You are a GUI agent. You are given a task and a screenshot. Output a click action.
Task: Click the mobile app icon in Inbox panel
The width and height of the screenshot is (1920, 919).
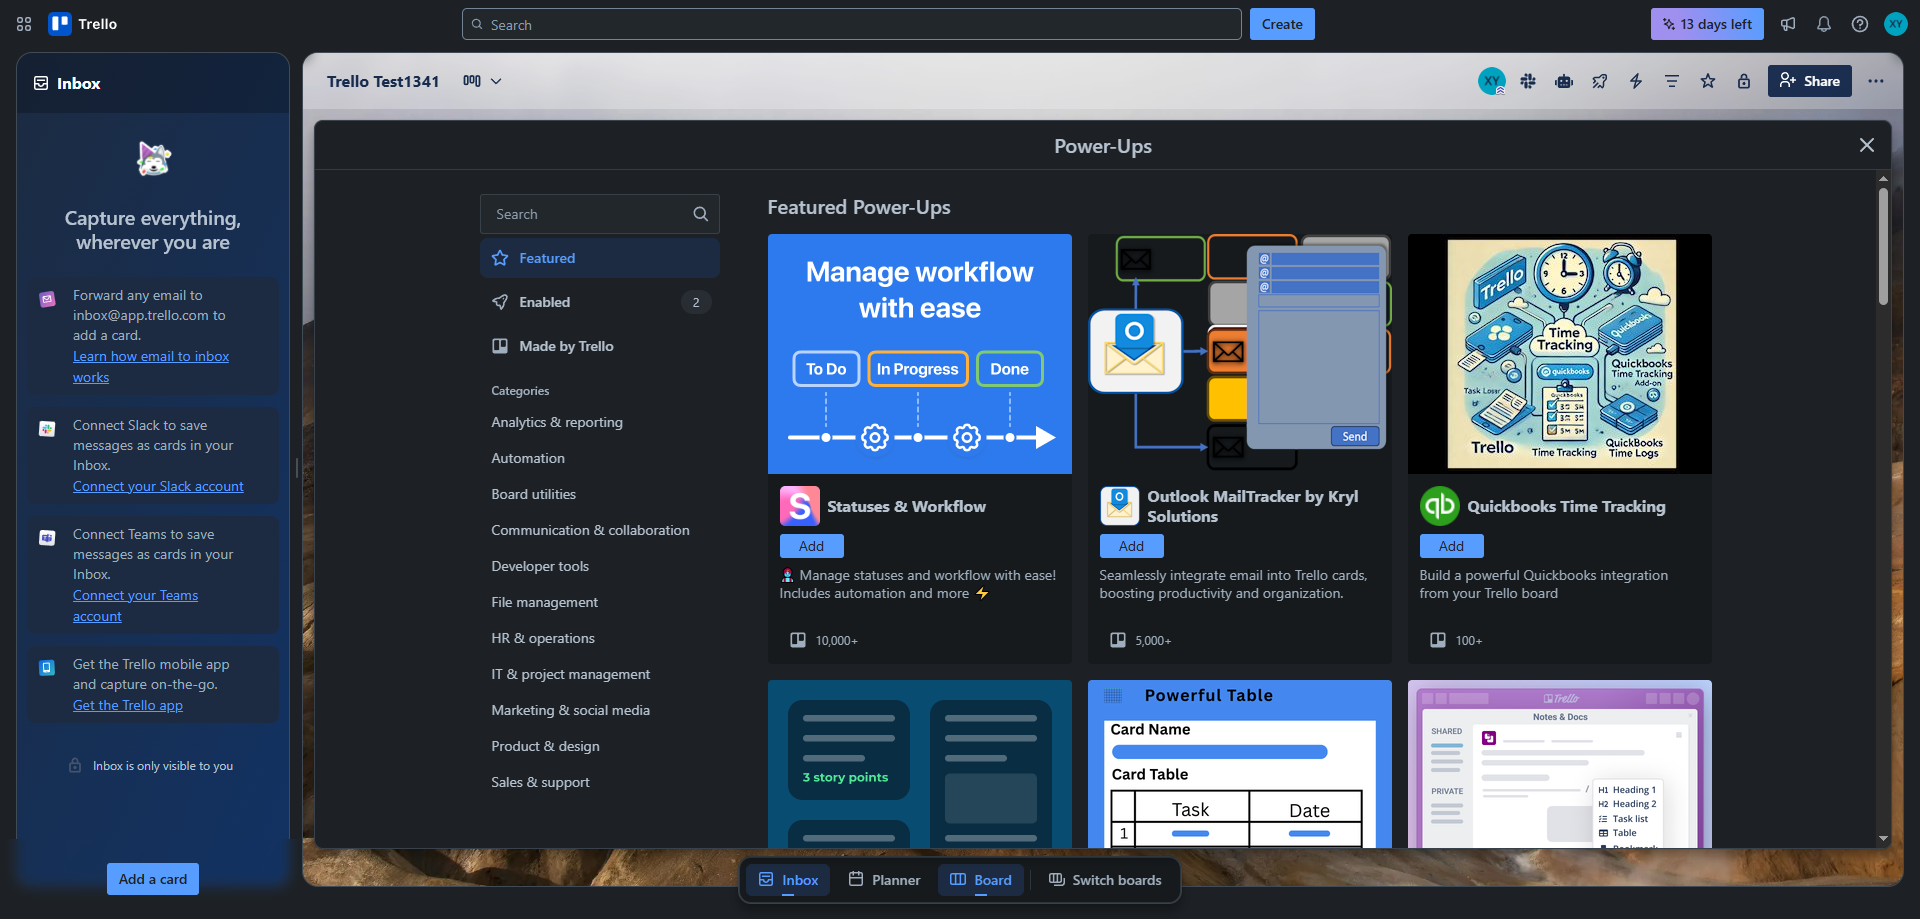[x=47, y=668]
